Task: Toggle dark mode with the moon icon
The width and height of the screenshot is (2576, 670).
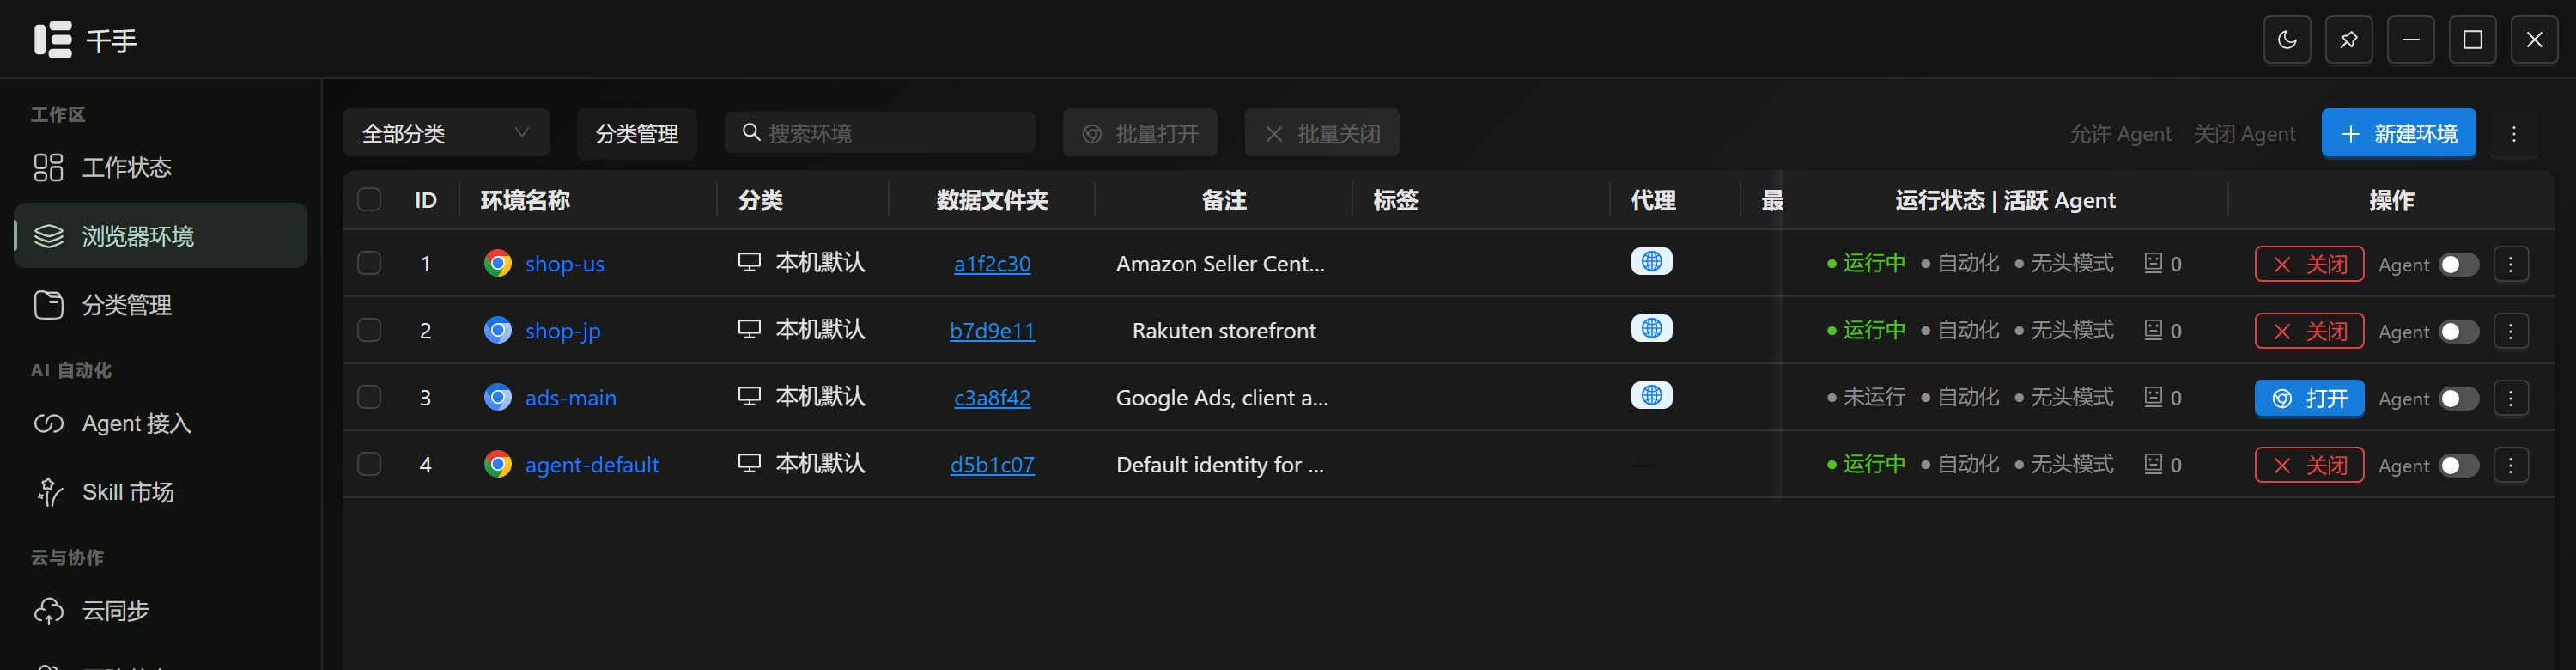Action: [x=2287, y=40]
